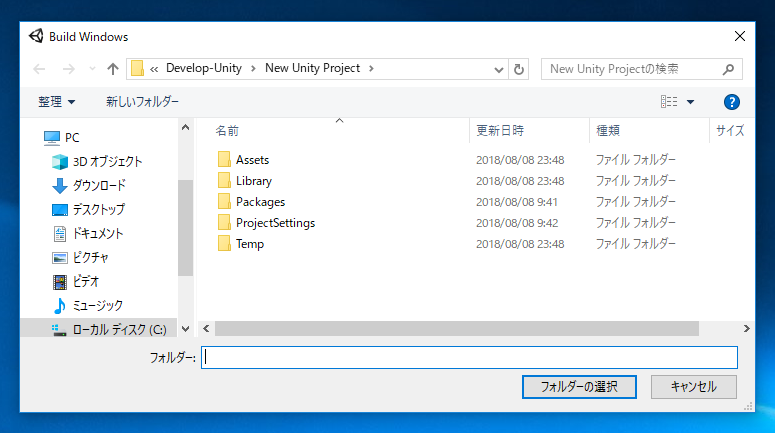The image size is (775, 433).
Task: Click the ProjectSettings folder icon
Action: (x=224, y=222)
